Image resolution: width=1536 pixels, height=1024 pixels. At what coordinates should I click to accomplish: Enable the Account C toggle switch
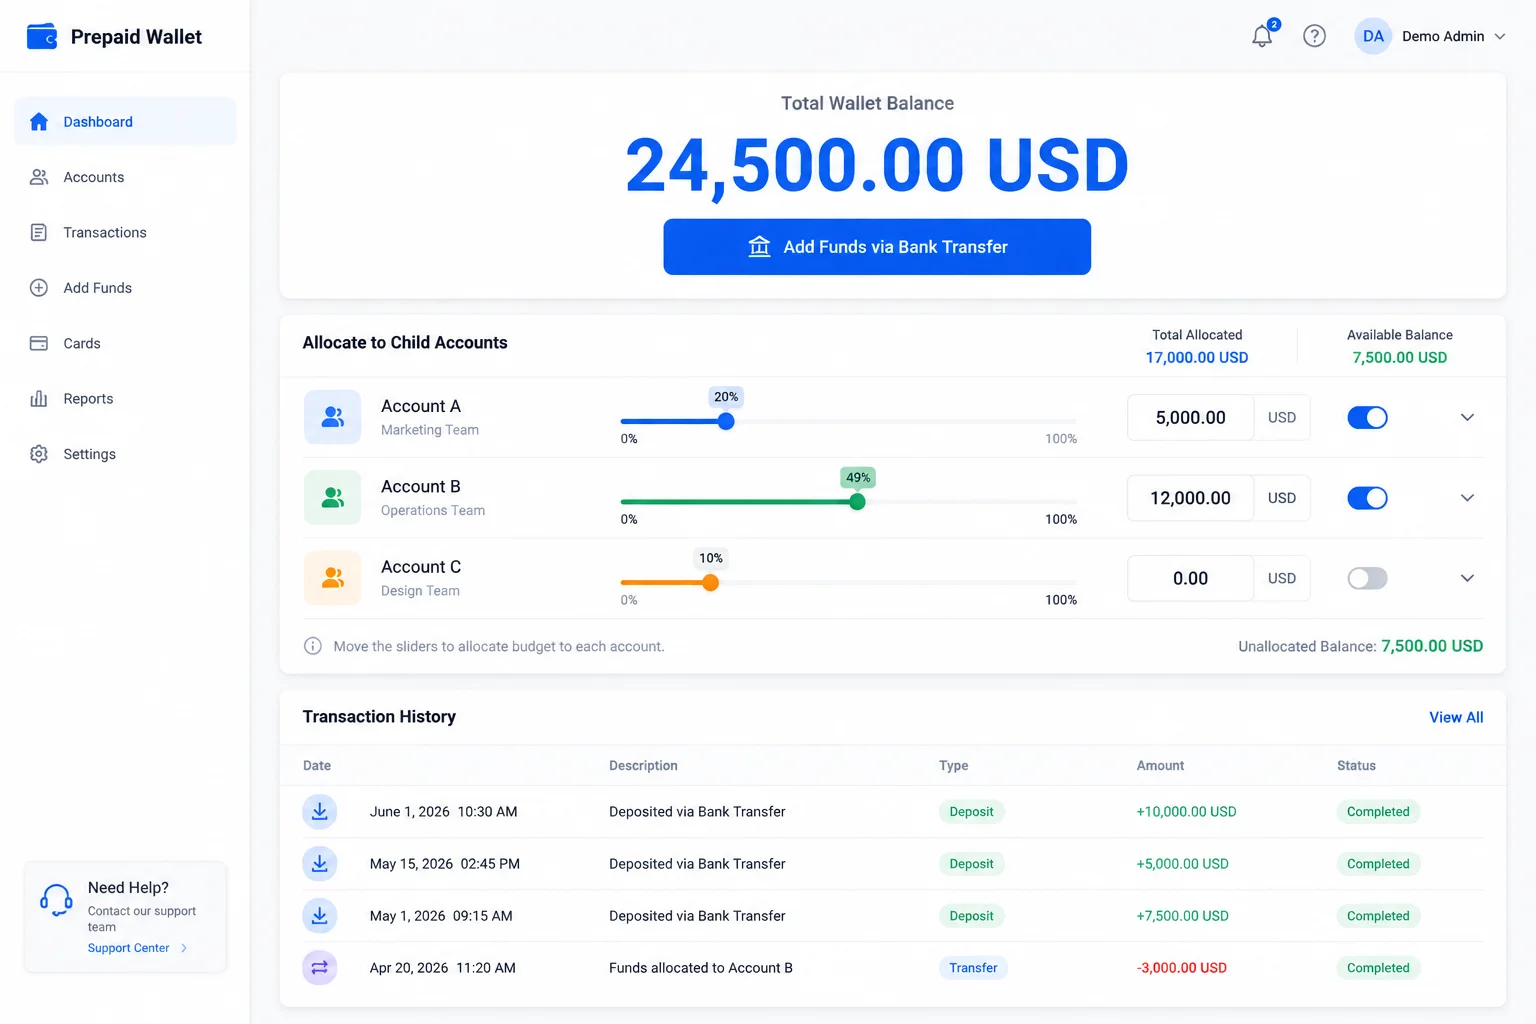1367,578
